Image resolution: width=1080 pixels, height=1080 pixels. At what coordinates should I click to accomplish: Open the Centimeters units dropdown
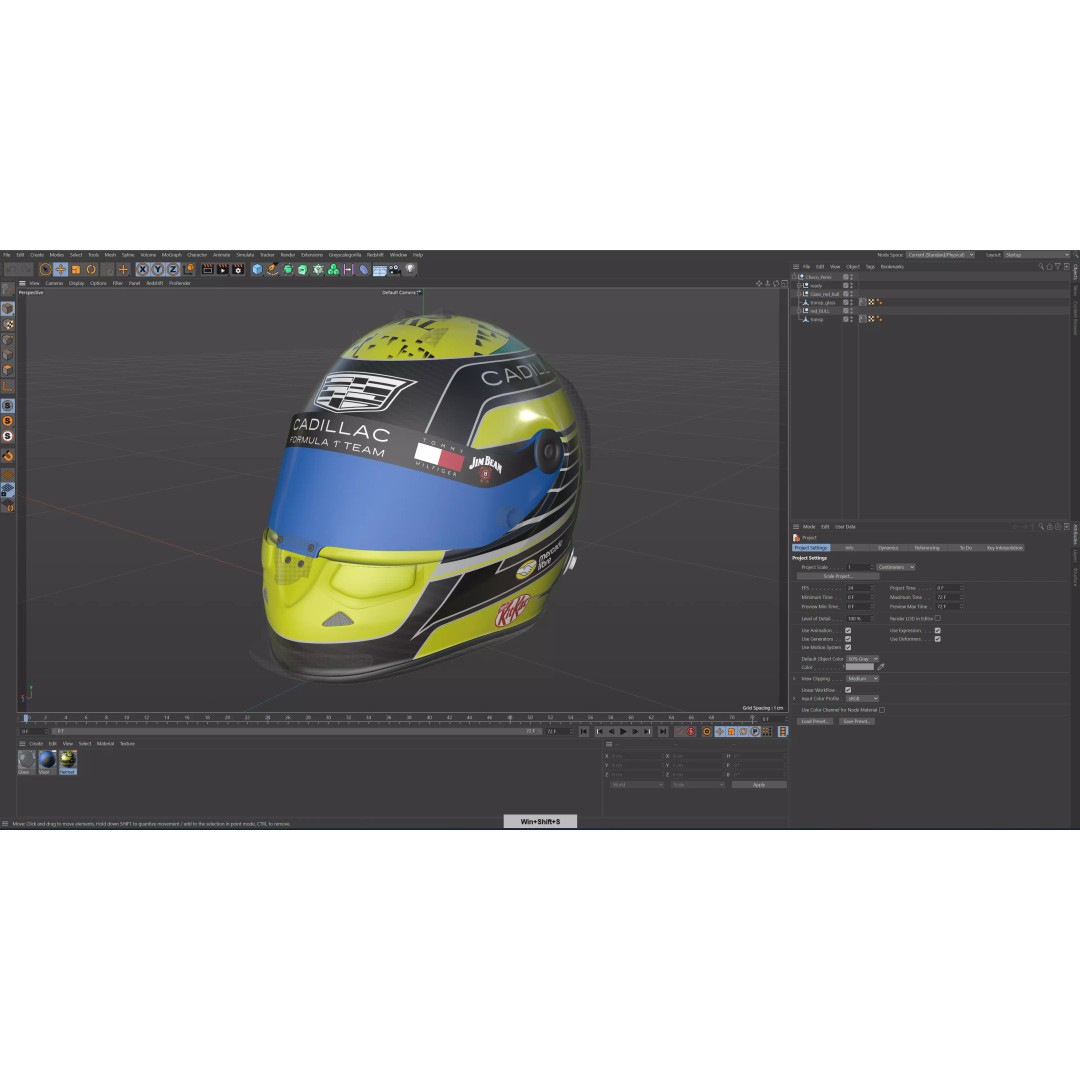895,568
